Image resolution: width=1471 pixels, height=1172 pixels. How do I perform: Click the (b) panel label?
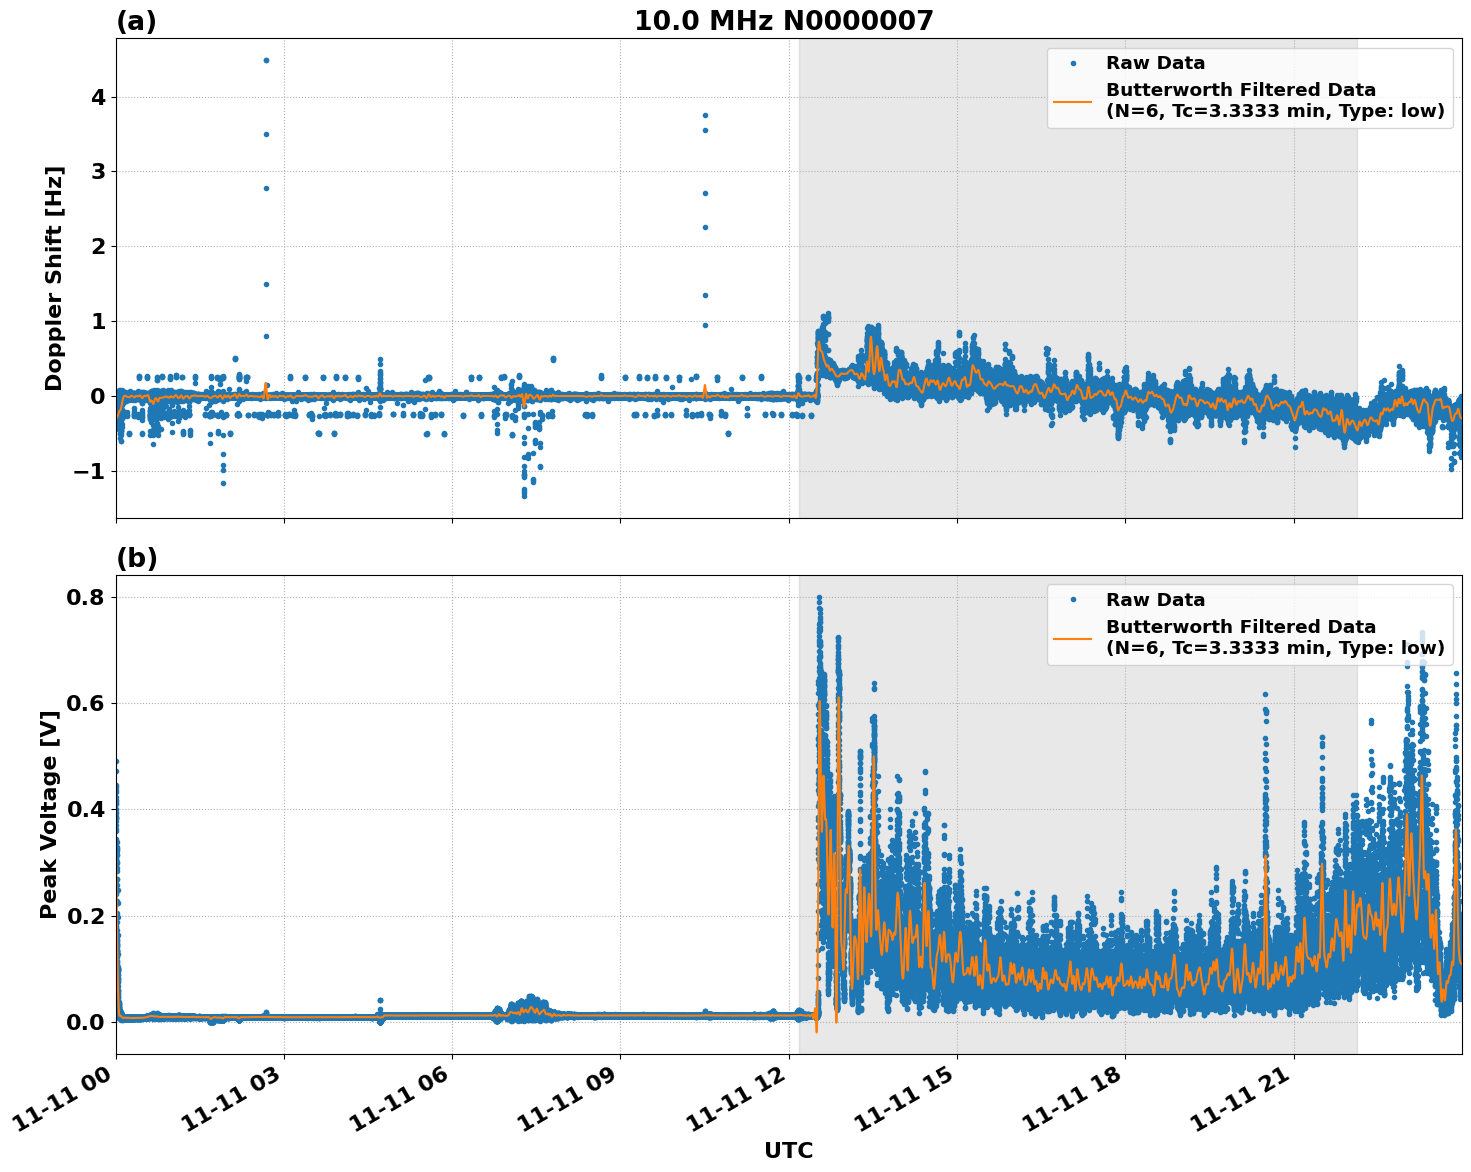[x=136, y=558]
